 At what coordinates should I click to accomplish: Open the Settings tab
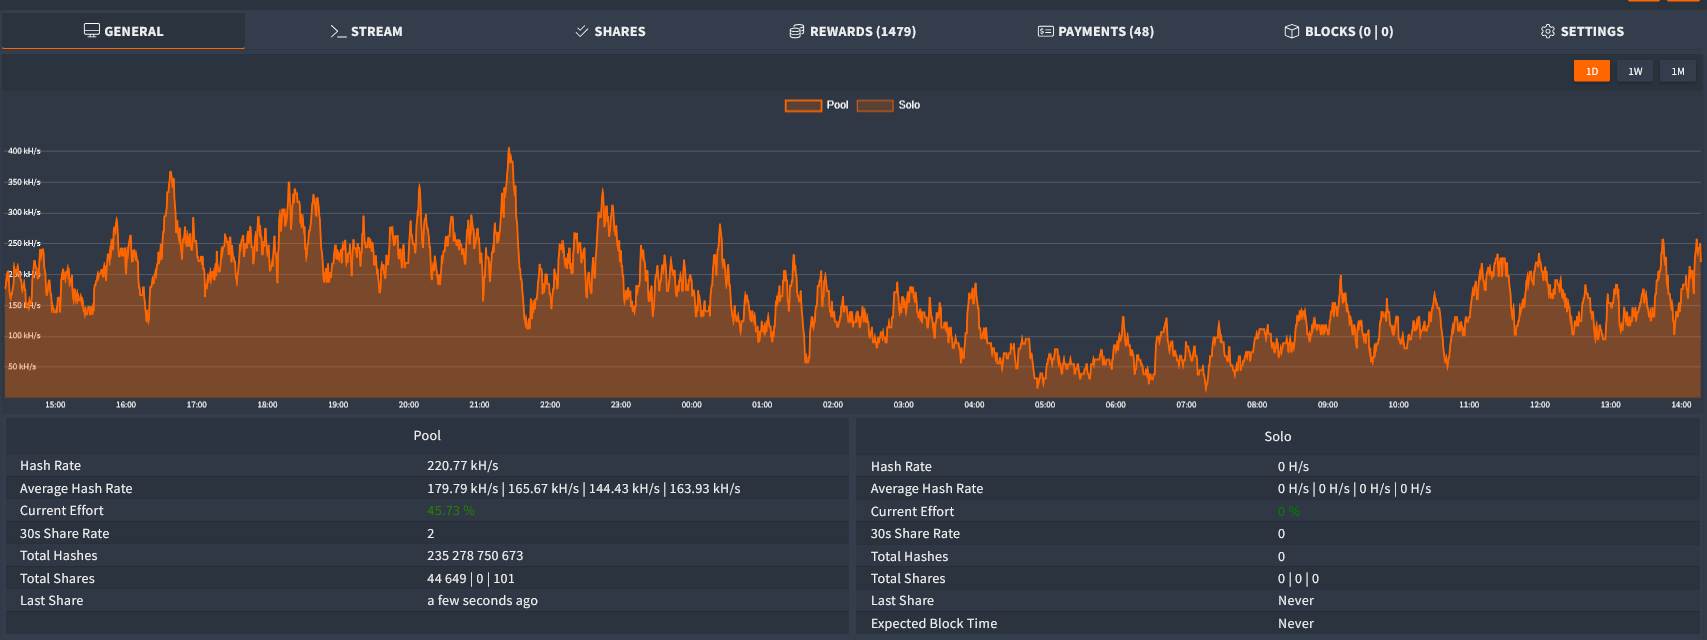point(1592,31)
